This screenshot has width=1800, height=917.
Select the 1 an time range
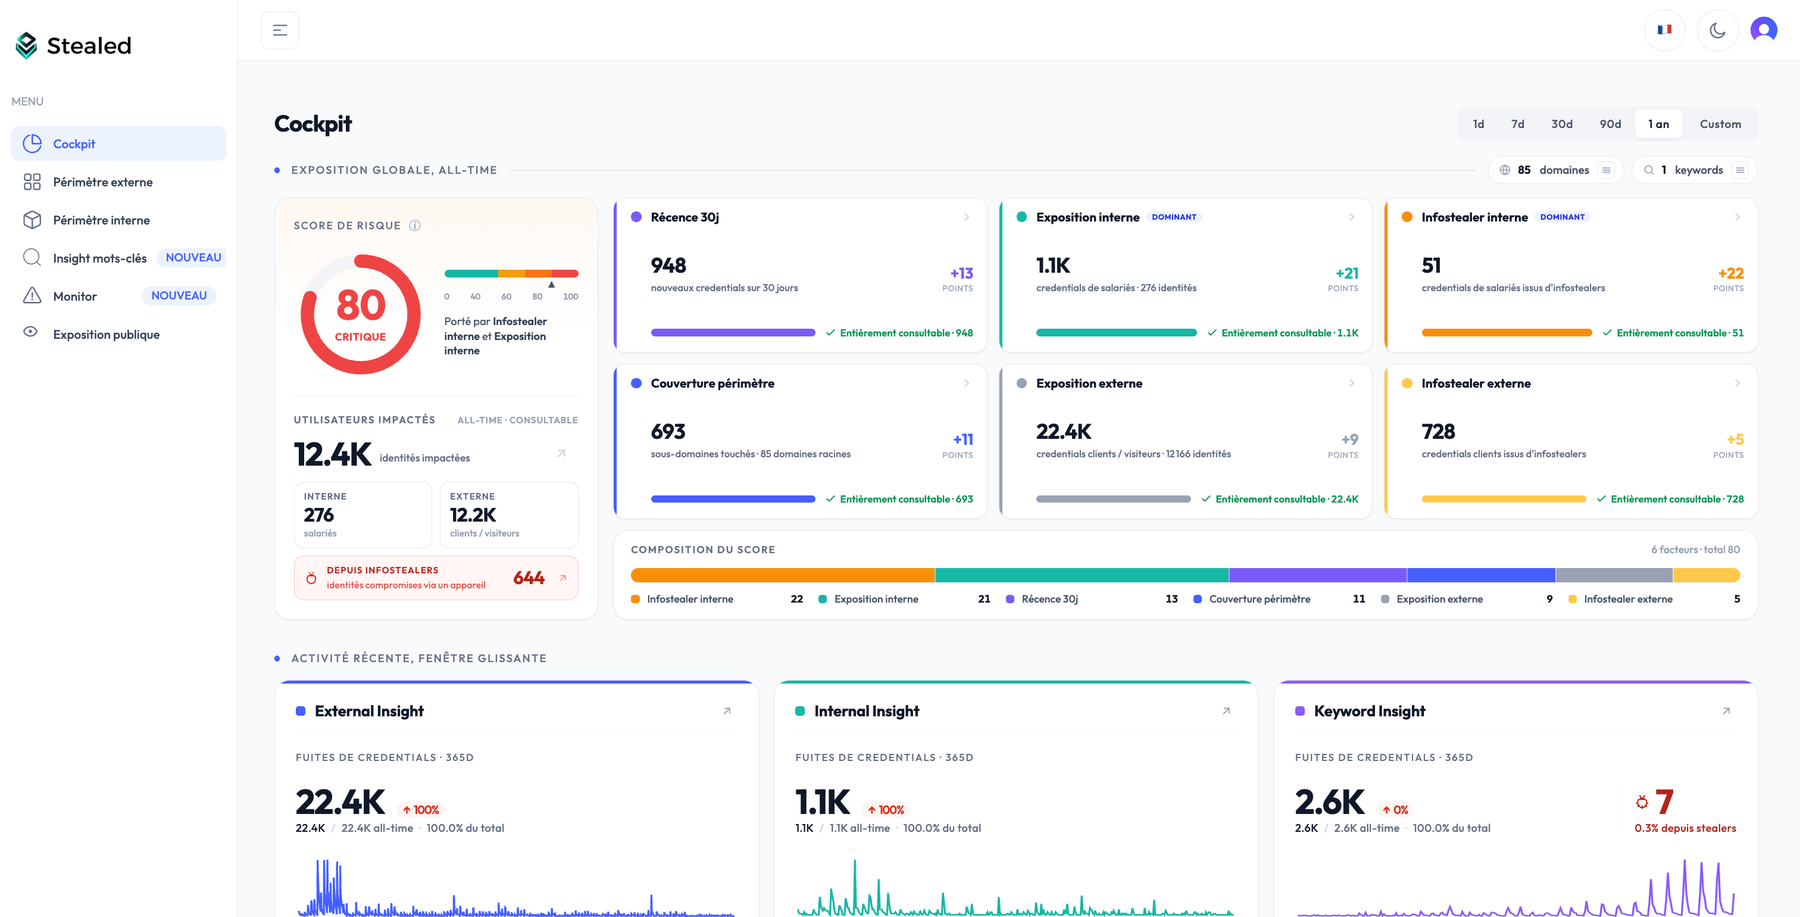click(1658, 124)
